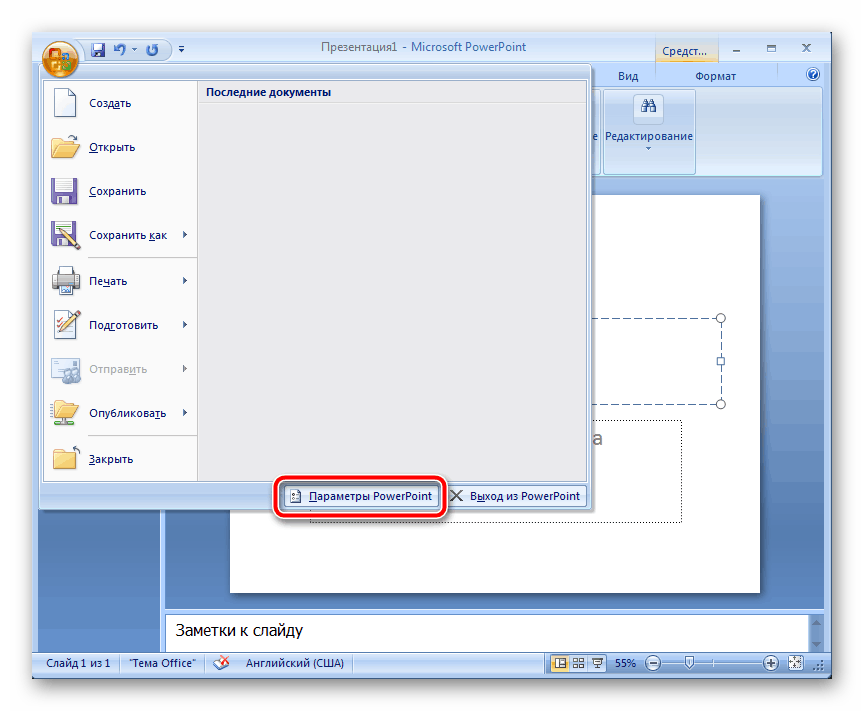This screenshot has width=864, height=711.
Task: Expand the Печать submenu arrow
Action: [x=185, y=281]
